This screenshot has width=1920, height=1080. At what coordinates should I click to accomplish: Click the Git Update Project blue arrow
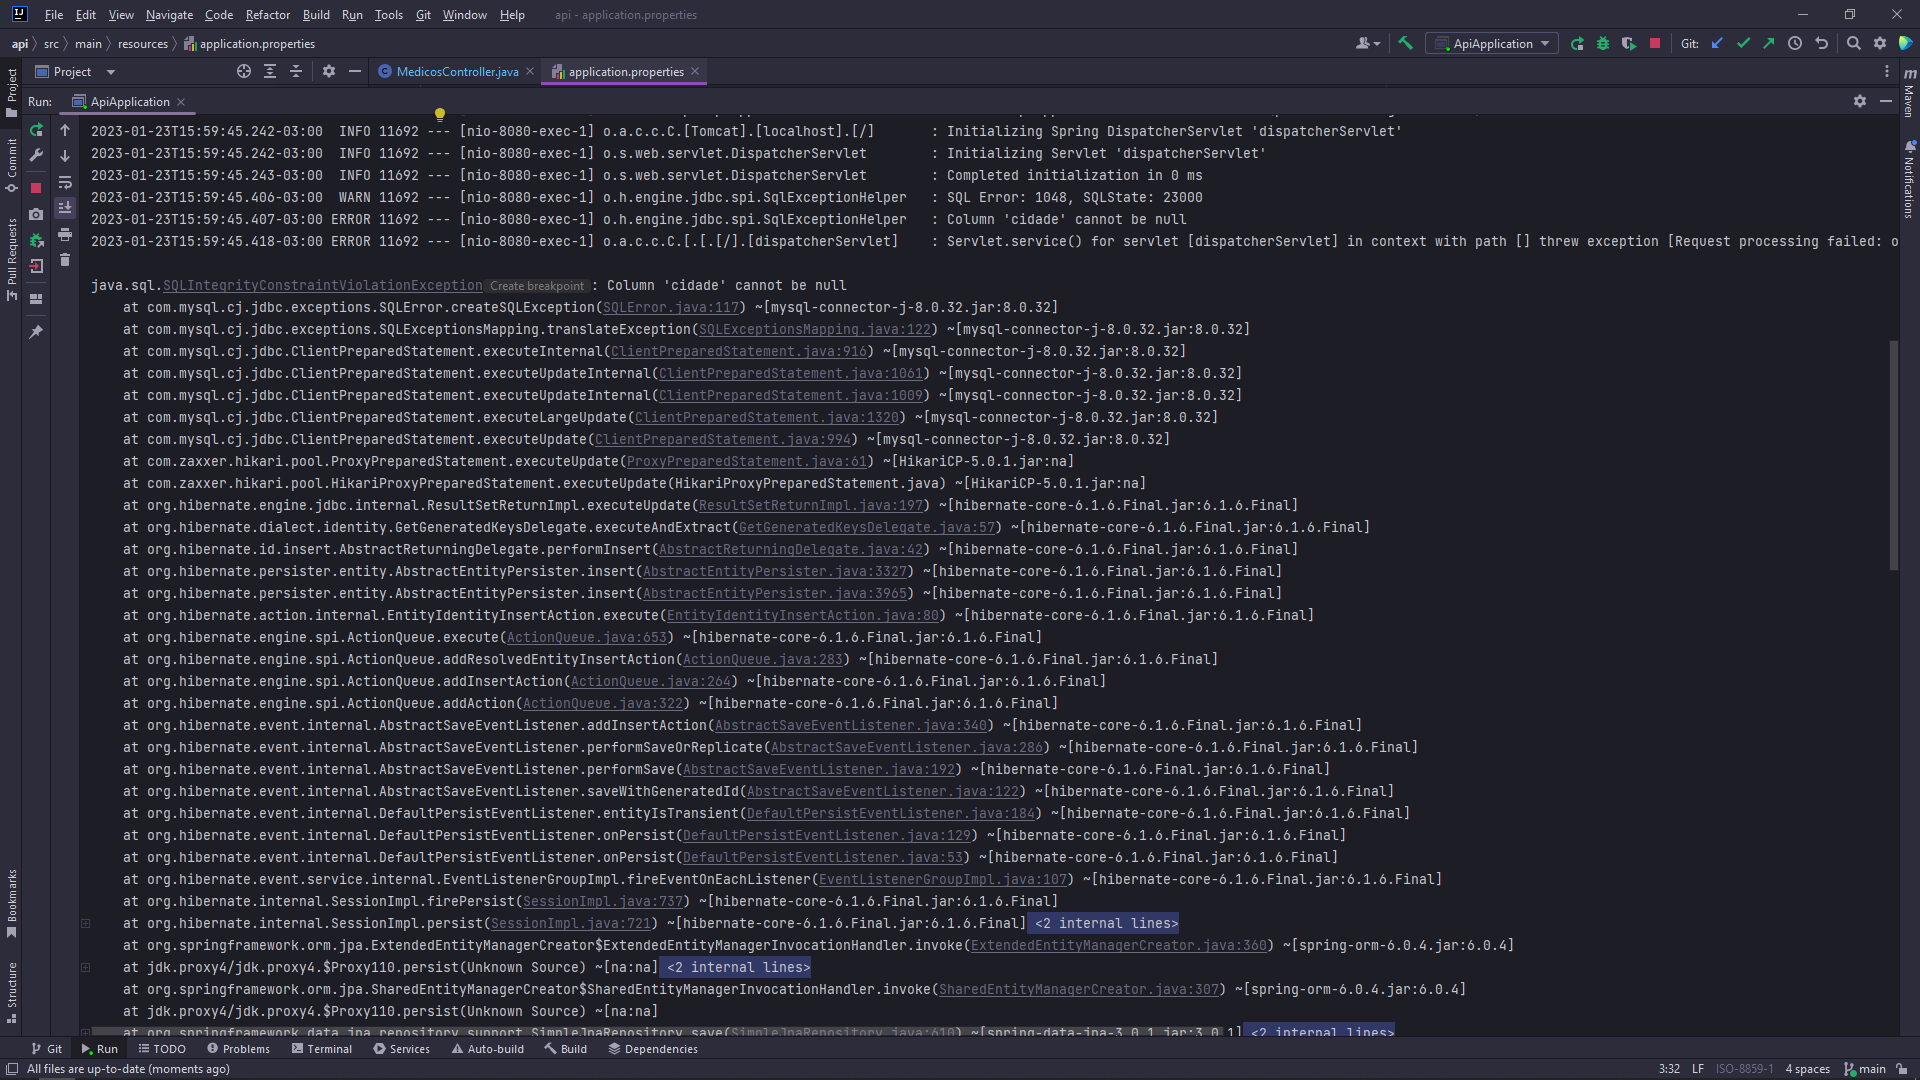pyautogui.click(x=1717, y=43)
